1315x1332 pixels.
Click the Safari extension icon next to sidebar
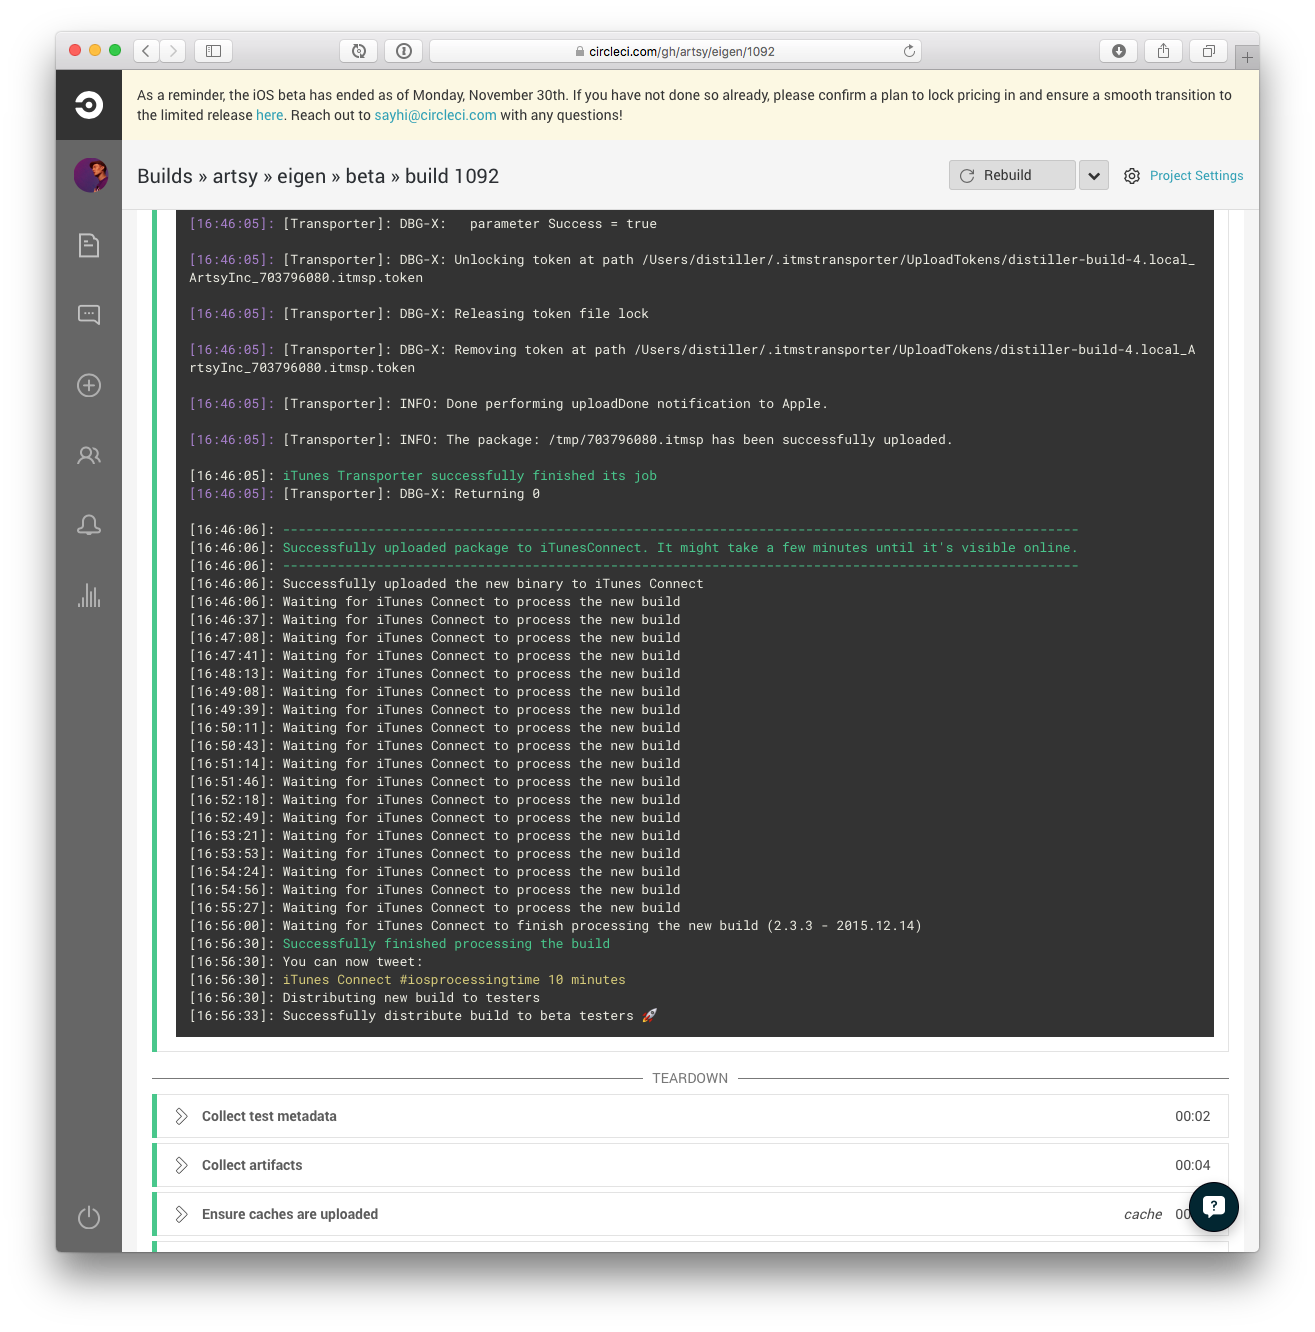[359, 51]
